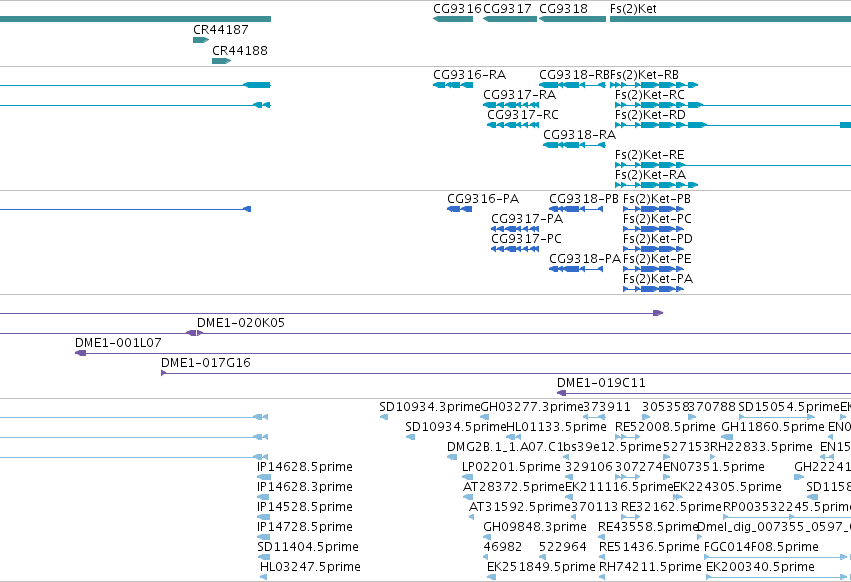Screen dimensions: 851x582
Task: Select EST RH74211.5prime
Action: pos(602,577)
